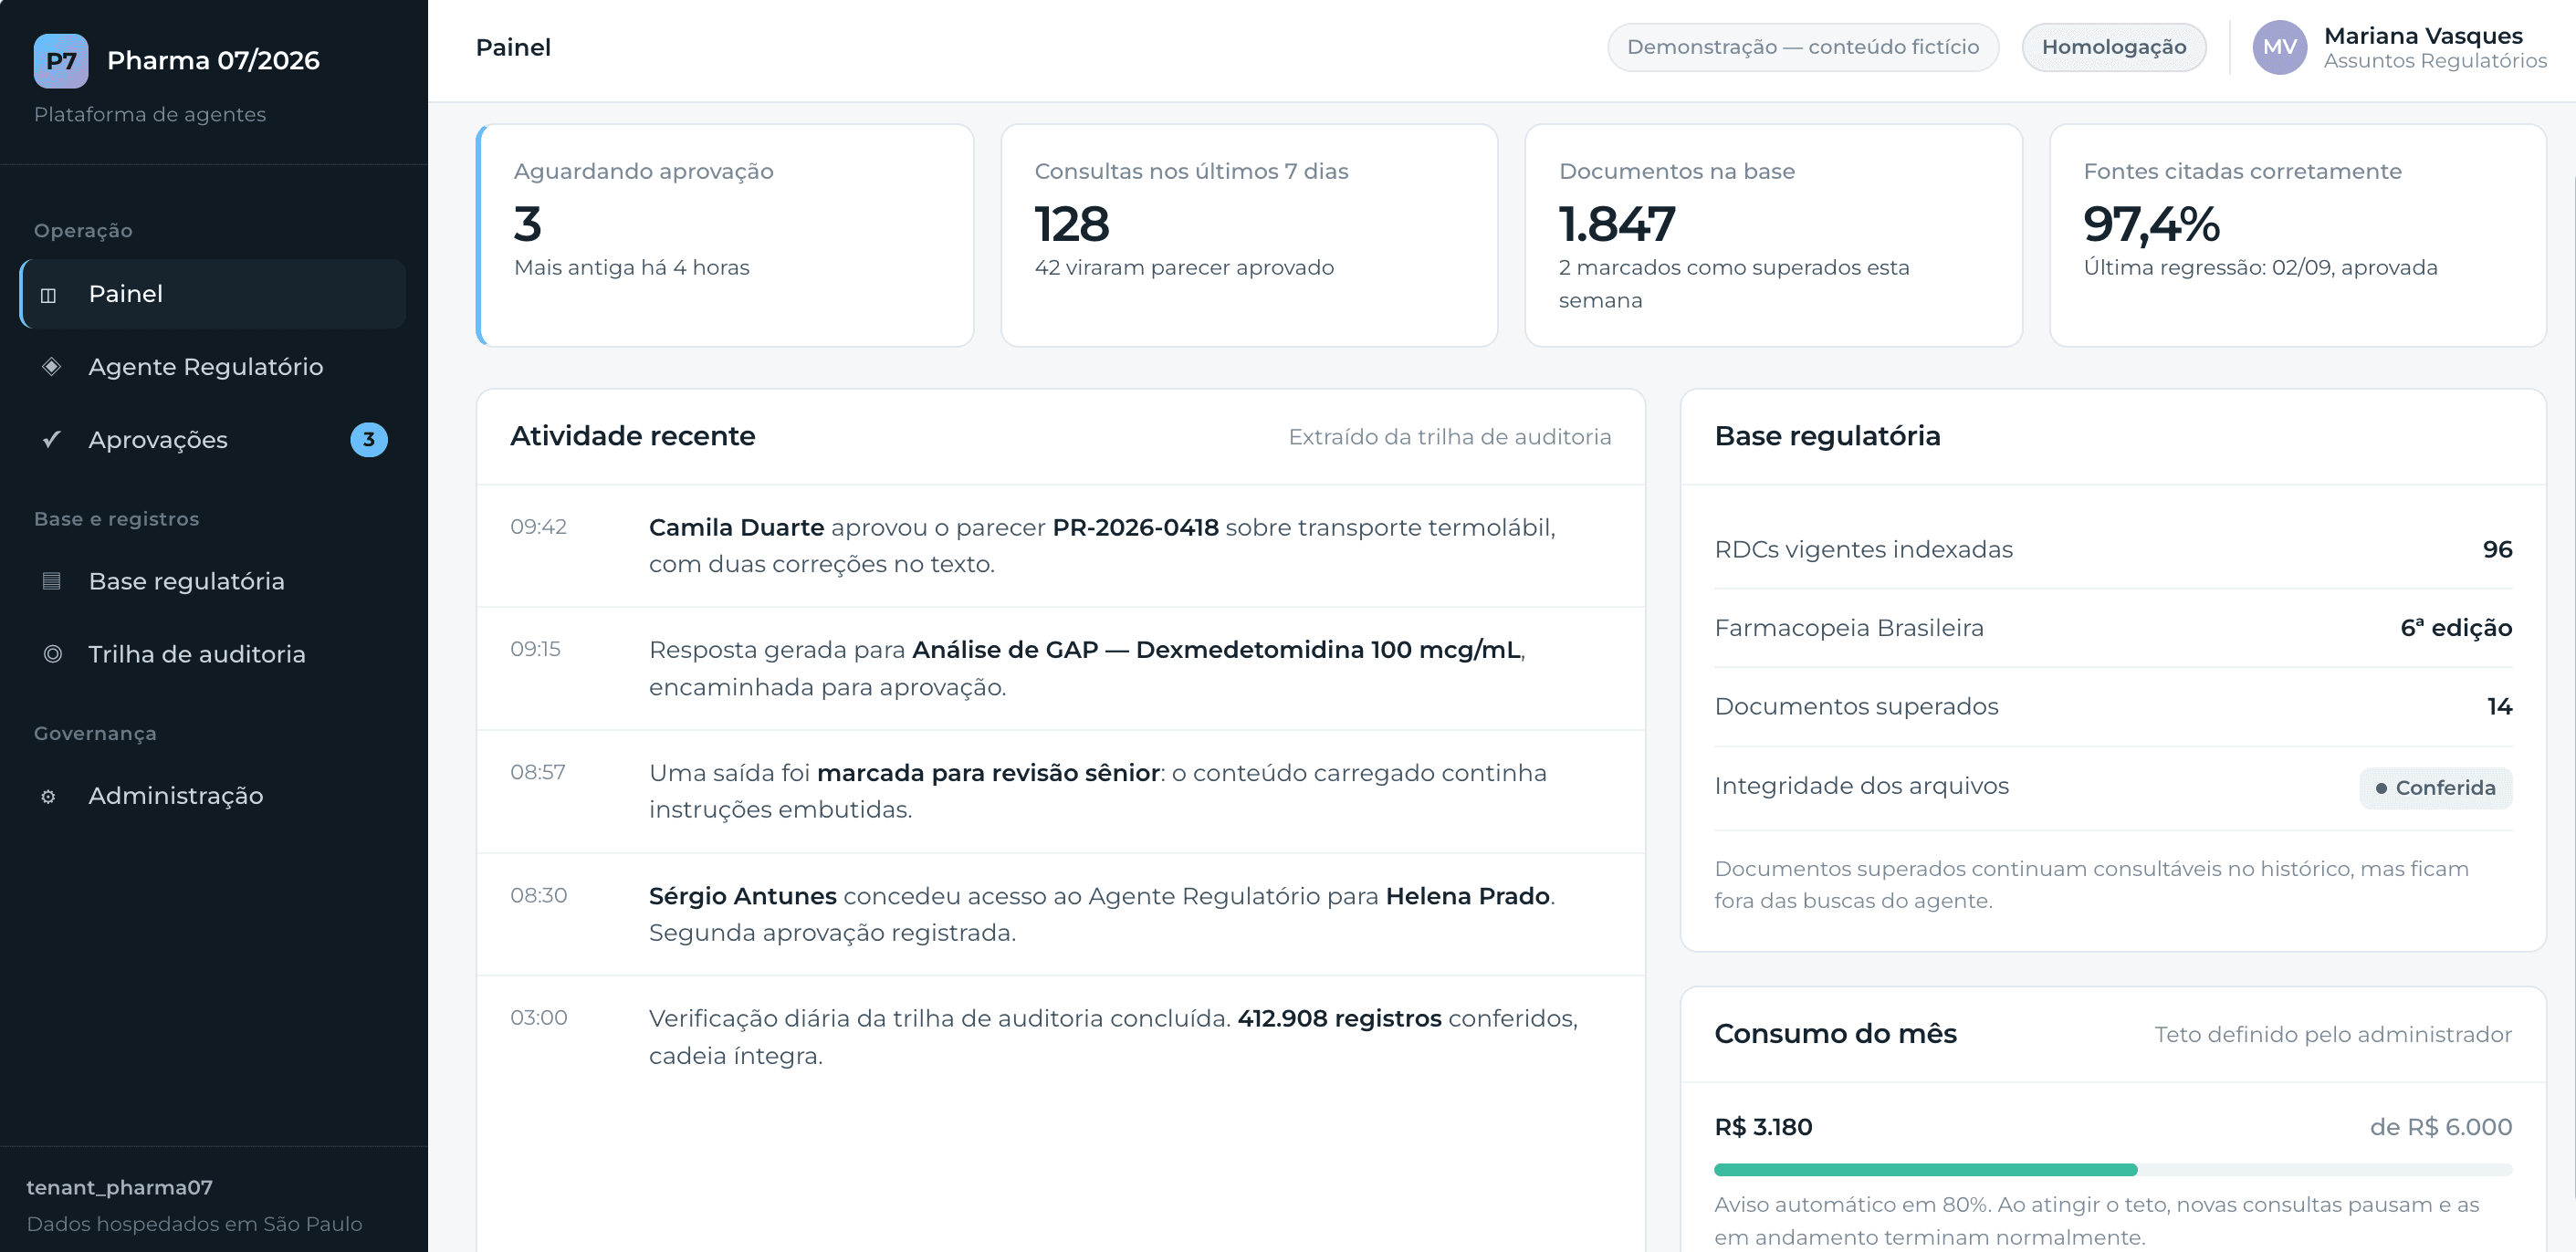The image size is (2576, 1252).
Task: Click the Base regulatória list icon
Action: (52, 581)
